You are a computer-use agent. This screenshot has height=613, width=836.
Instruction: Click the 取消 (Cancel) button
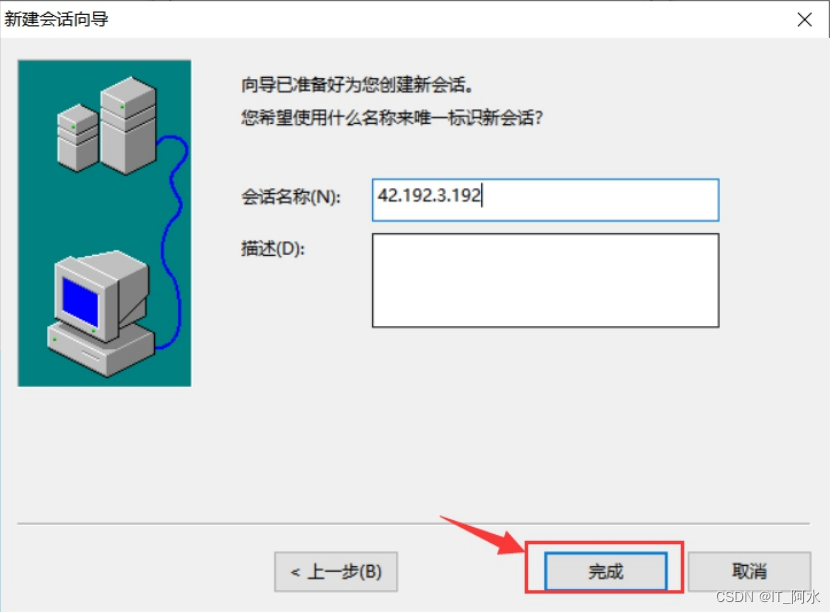pyautogui.click(x=749, y=571)
